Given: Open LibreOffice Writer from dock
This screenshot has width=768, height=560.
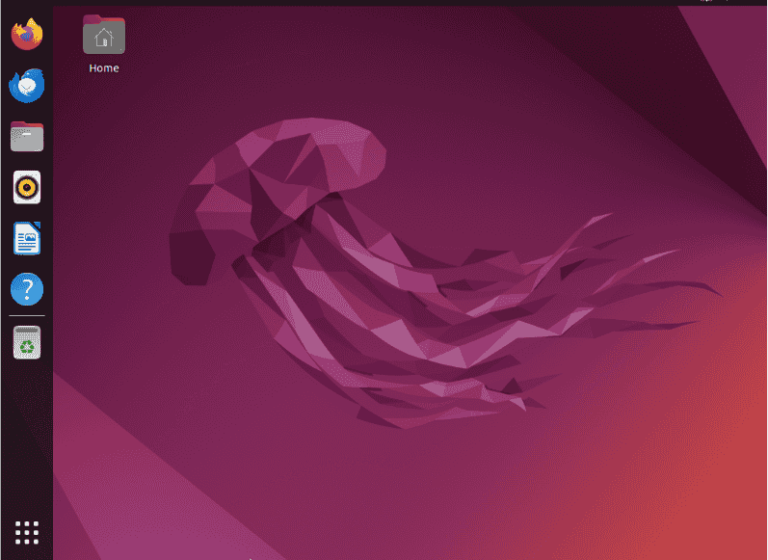Looking at the screenshot, I should 27,239.
